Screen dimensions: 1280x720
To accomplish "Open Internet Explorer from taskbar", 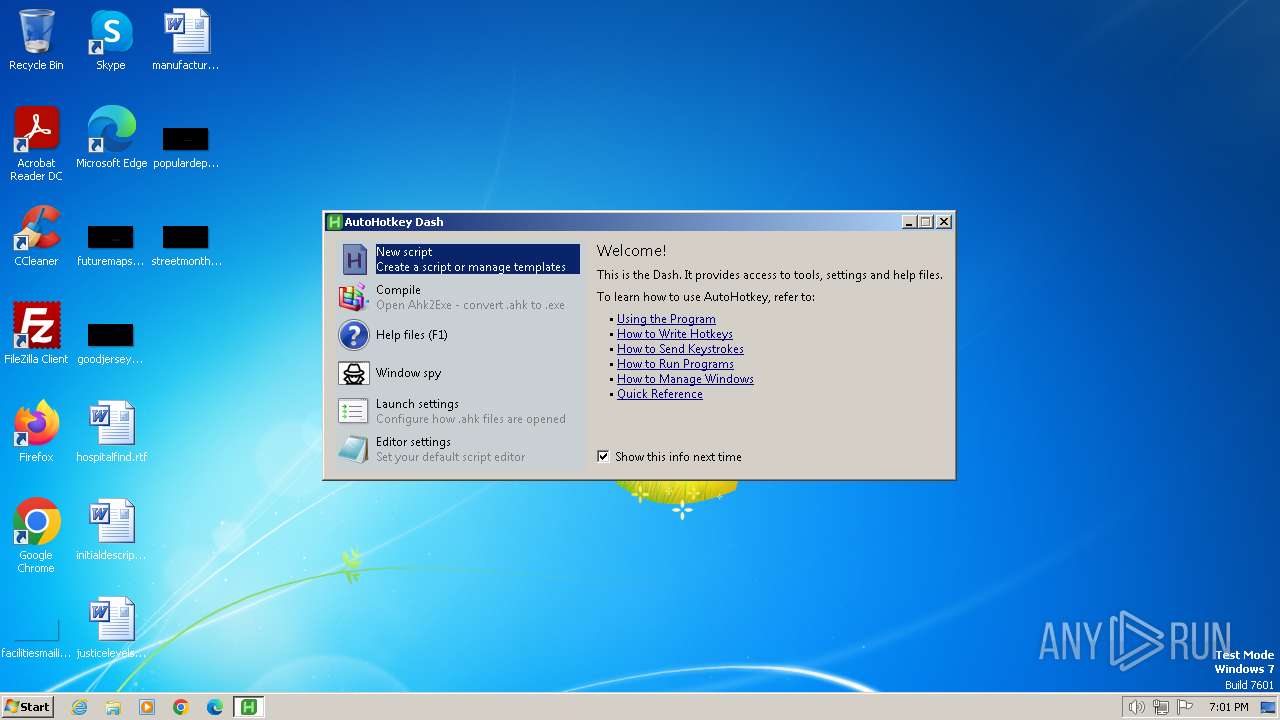I will (x=79, y=707).
